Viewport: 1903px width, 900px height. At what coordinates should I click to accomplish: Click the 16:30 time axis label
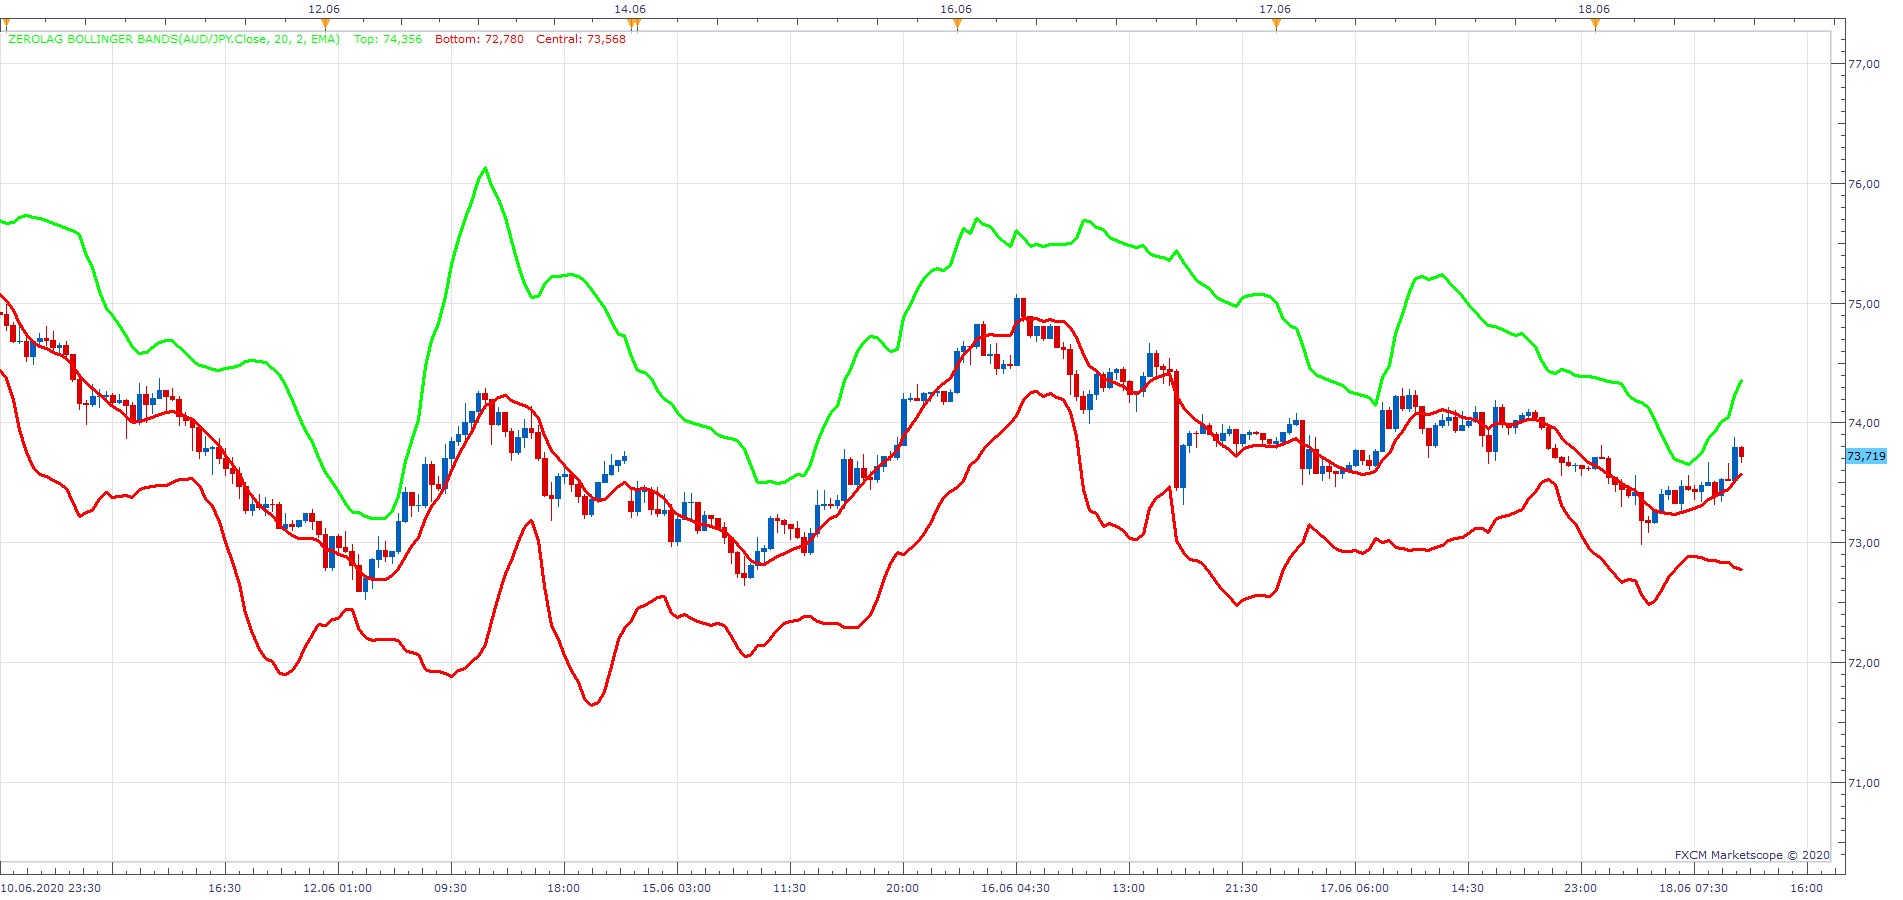tap(224, 888)
